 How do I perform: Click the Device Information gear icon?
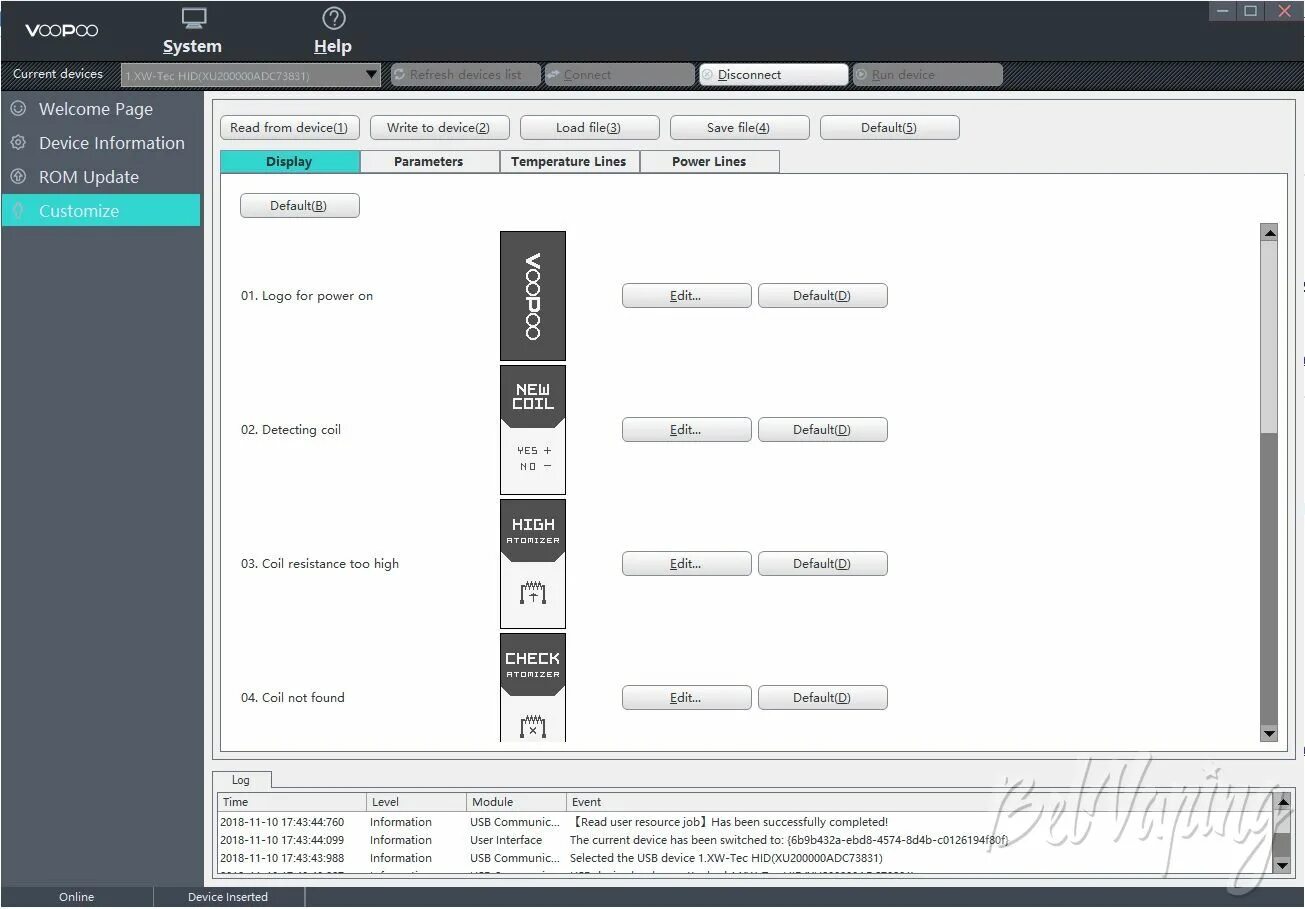coord(18,142)
